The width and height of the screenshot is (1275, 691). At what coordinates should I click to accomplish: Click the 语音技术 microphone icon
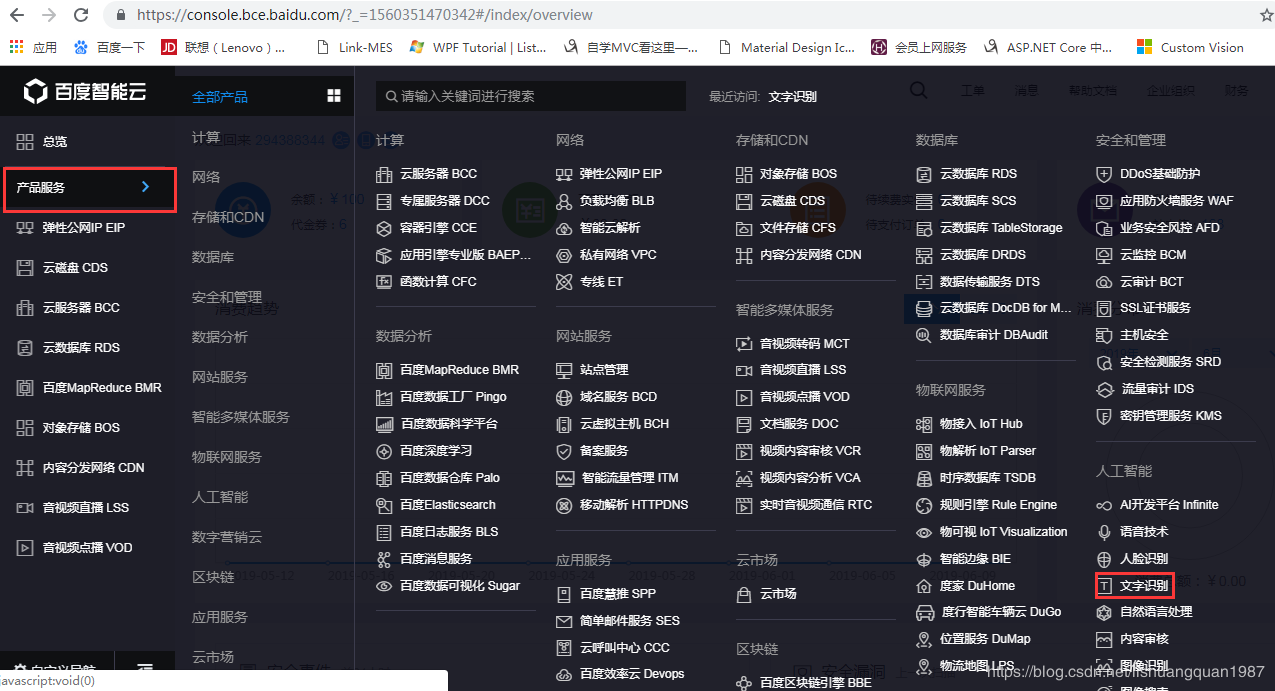[x=1104, y=532]
